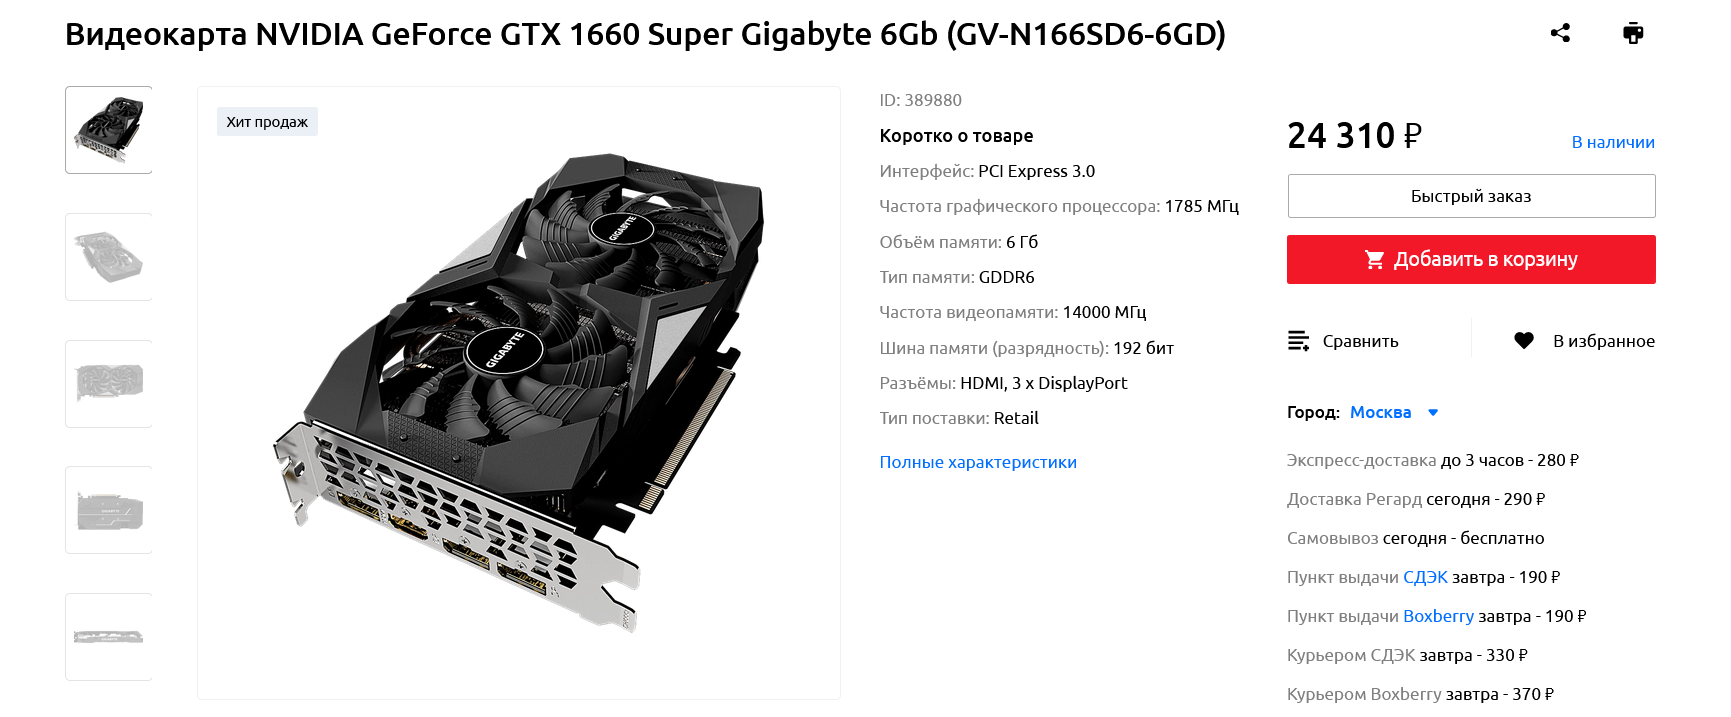The width and height of the screenshot is (1731, 717).
Task: Select third thumbnail with front fan view
Action: 109,384
